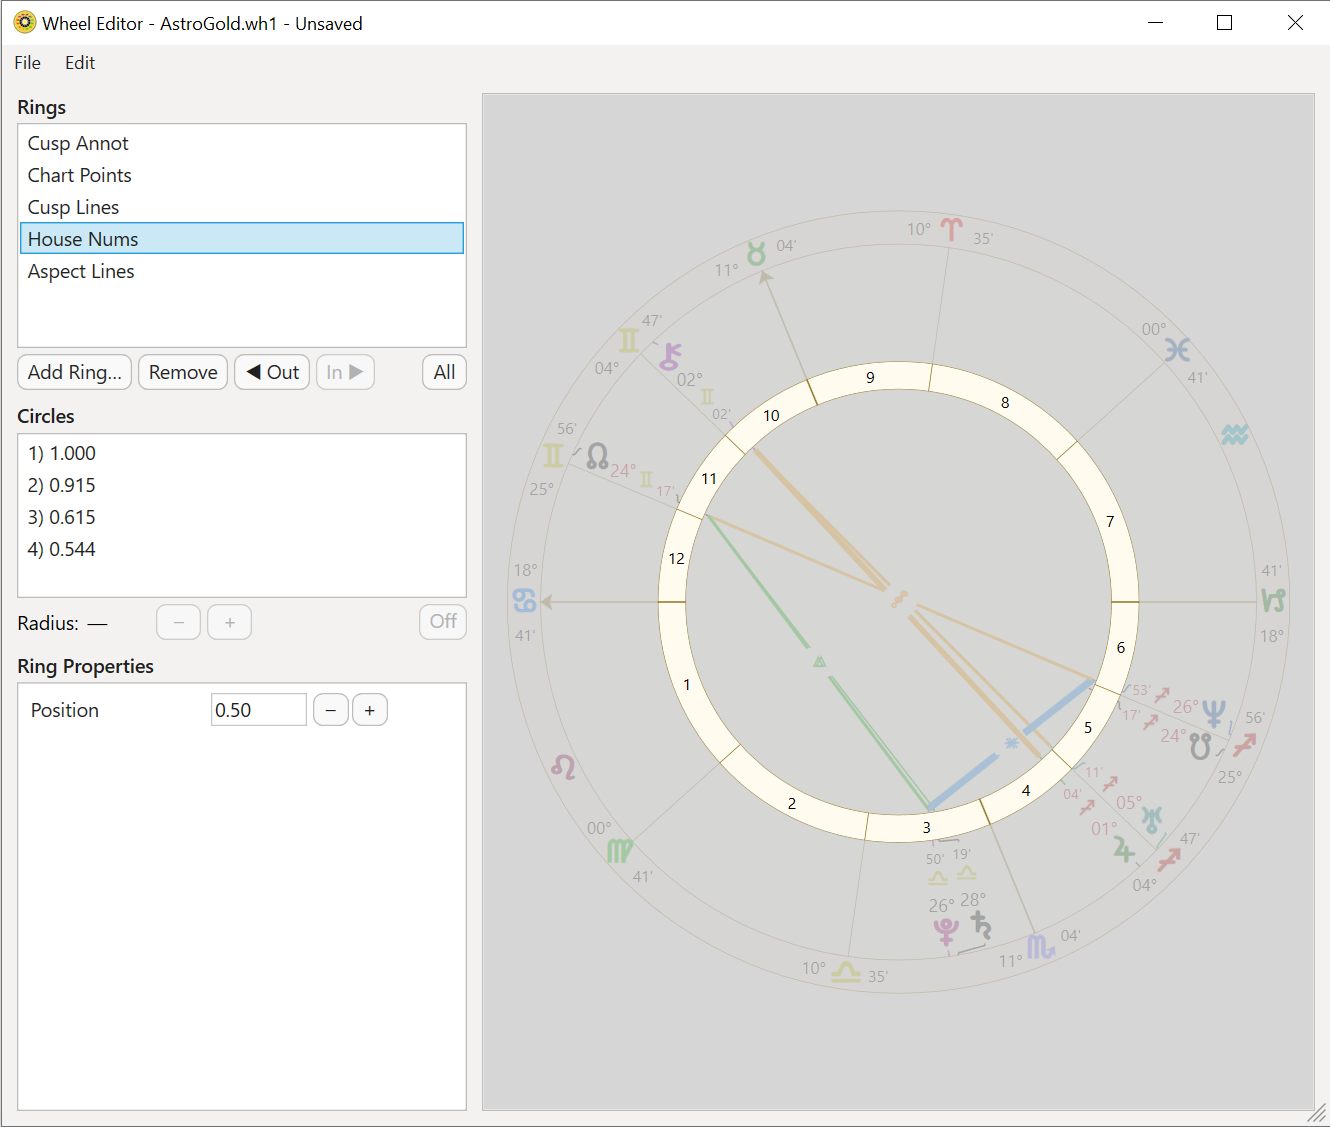Click the Remove button
The width and height of the screenshot is (1330, 1127).
[183, 372]
